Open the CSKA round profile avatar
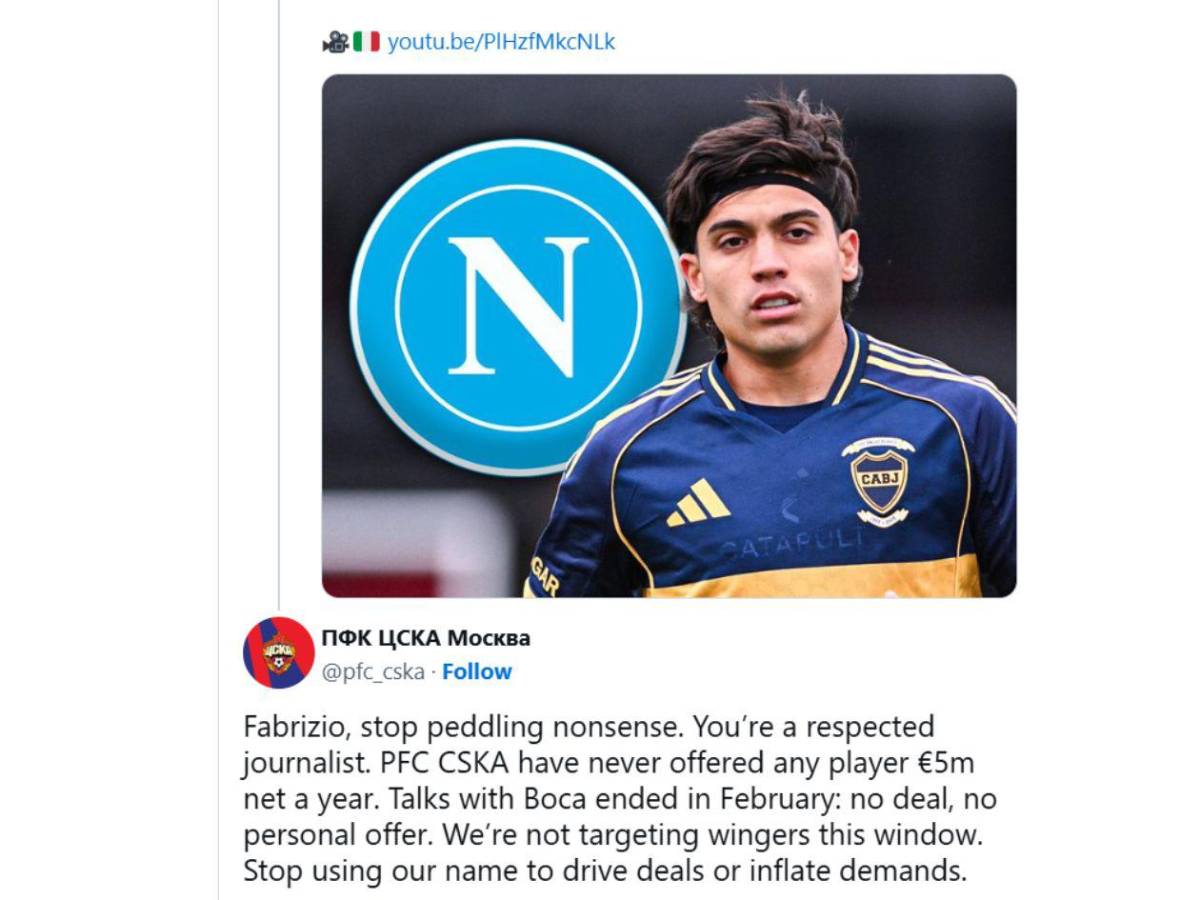The image size is (1200, 900). (279, 652)
